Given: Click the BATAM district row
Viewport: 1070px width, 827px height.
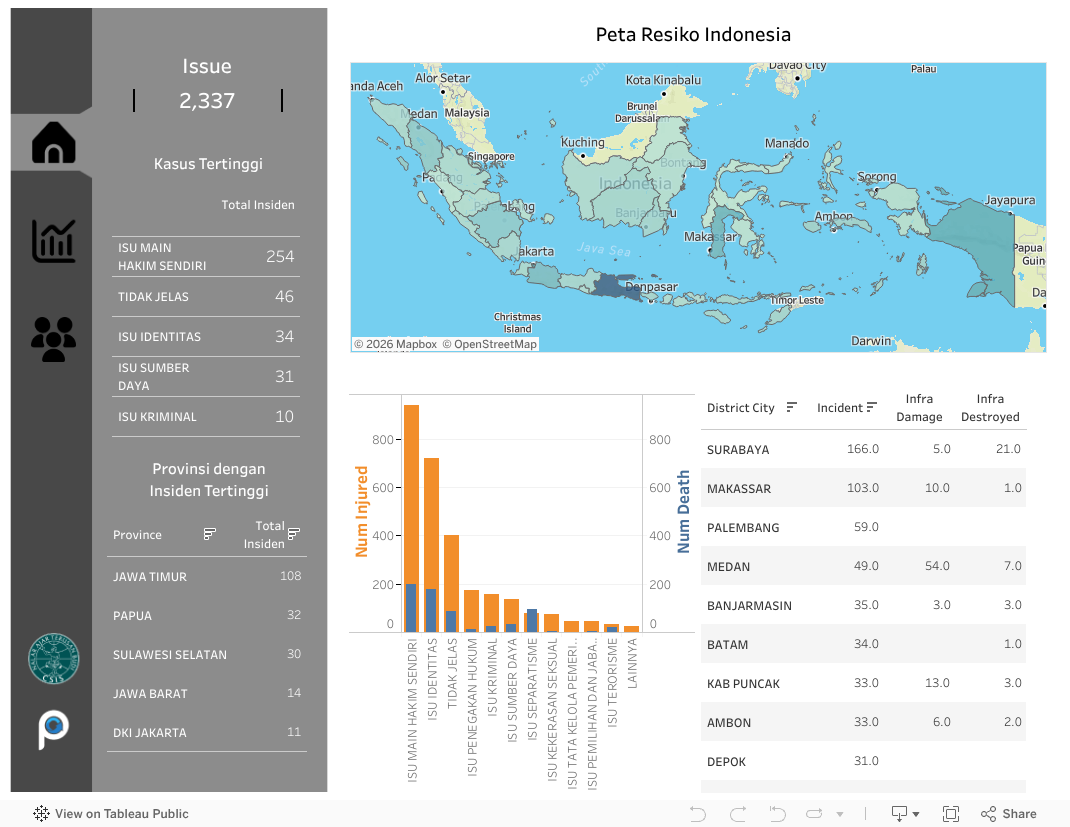Looking at the screenshot, I should [863, 643].
